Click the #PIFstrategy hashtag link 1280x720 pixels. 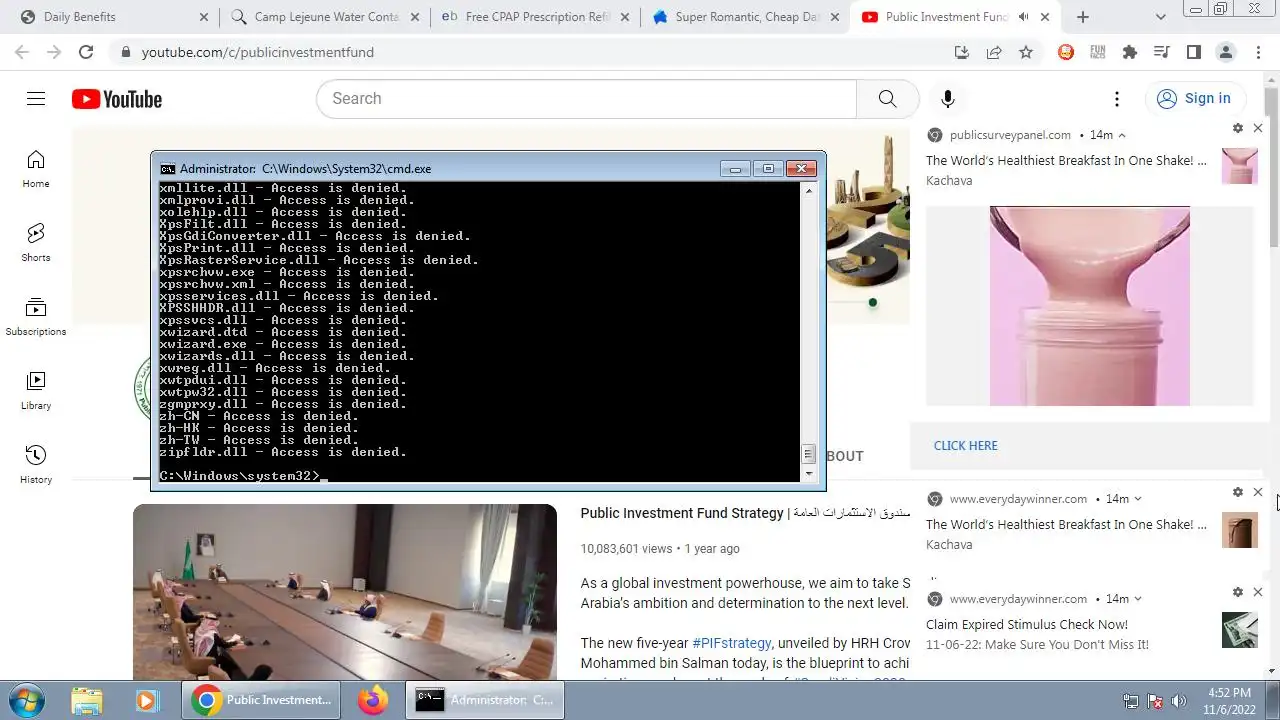[731, 643]
